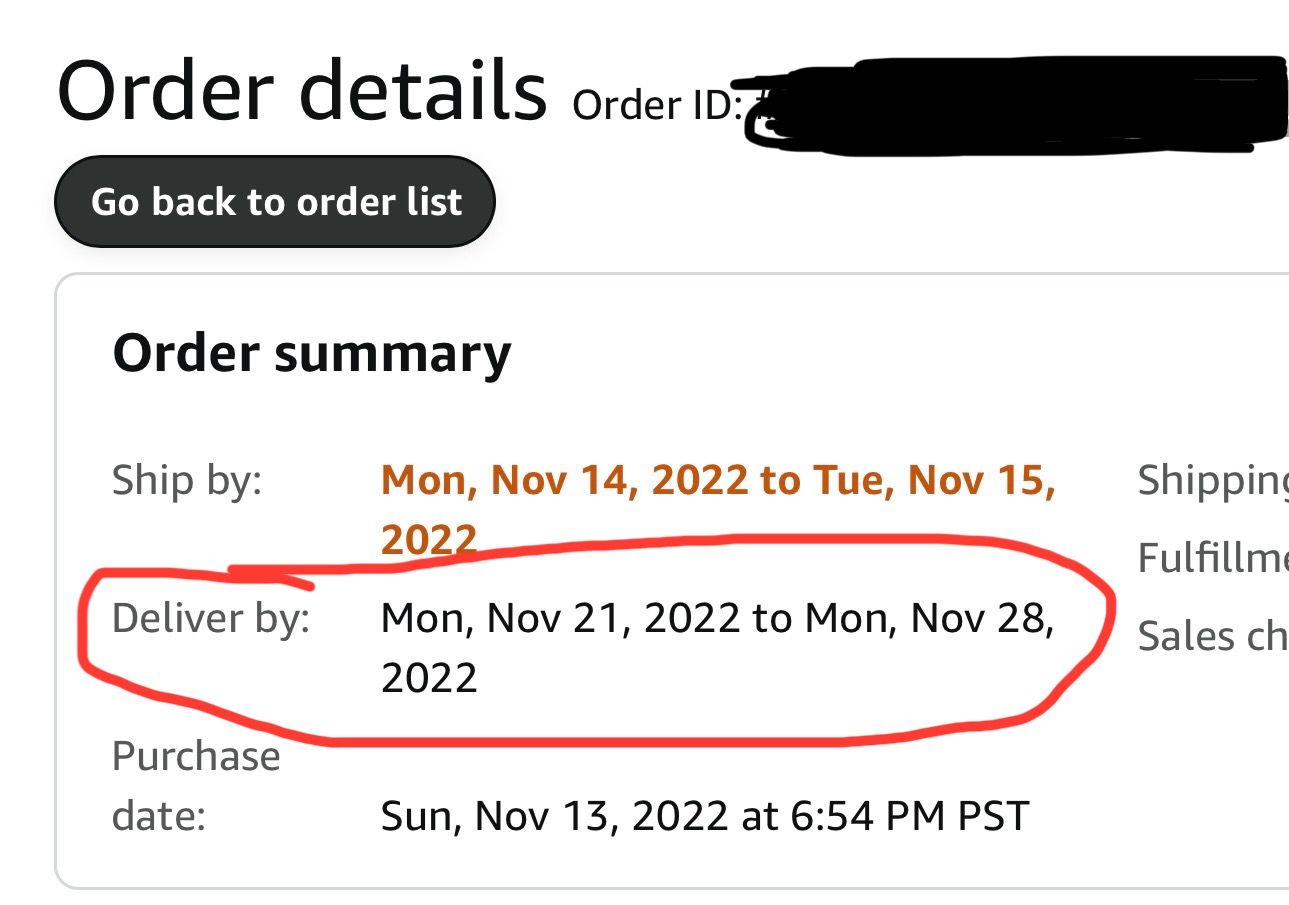Viewport: 1289px width, 905px height.
Task: Click the Order ID label
Action: point(658,105)
